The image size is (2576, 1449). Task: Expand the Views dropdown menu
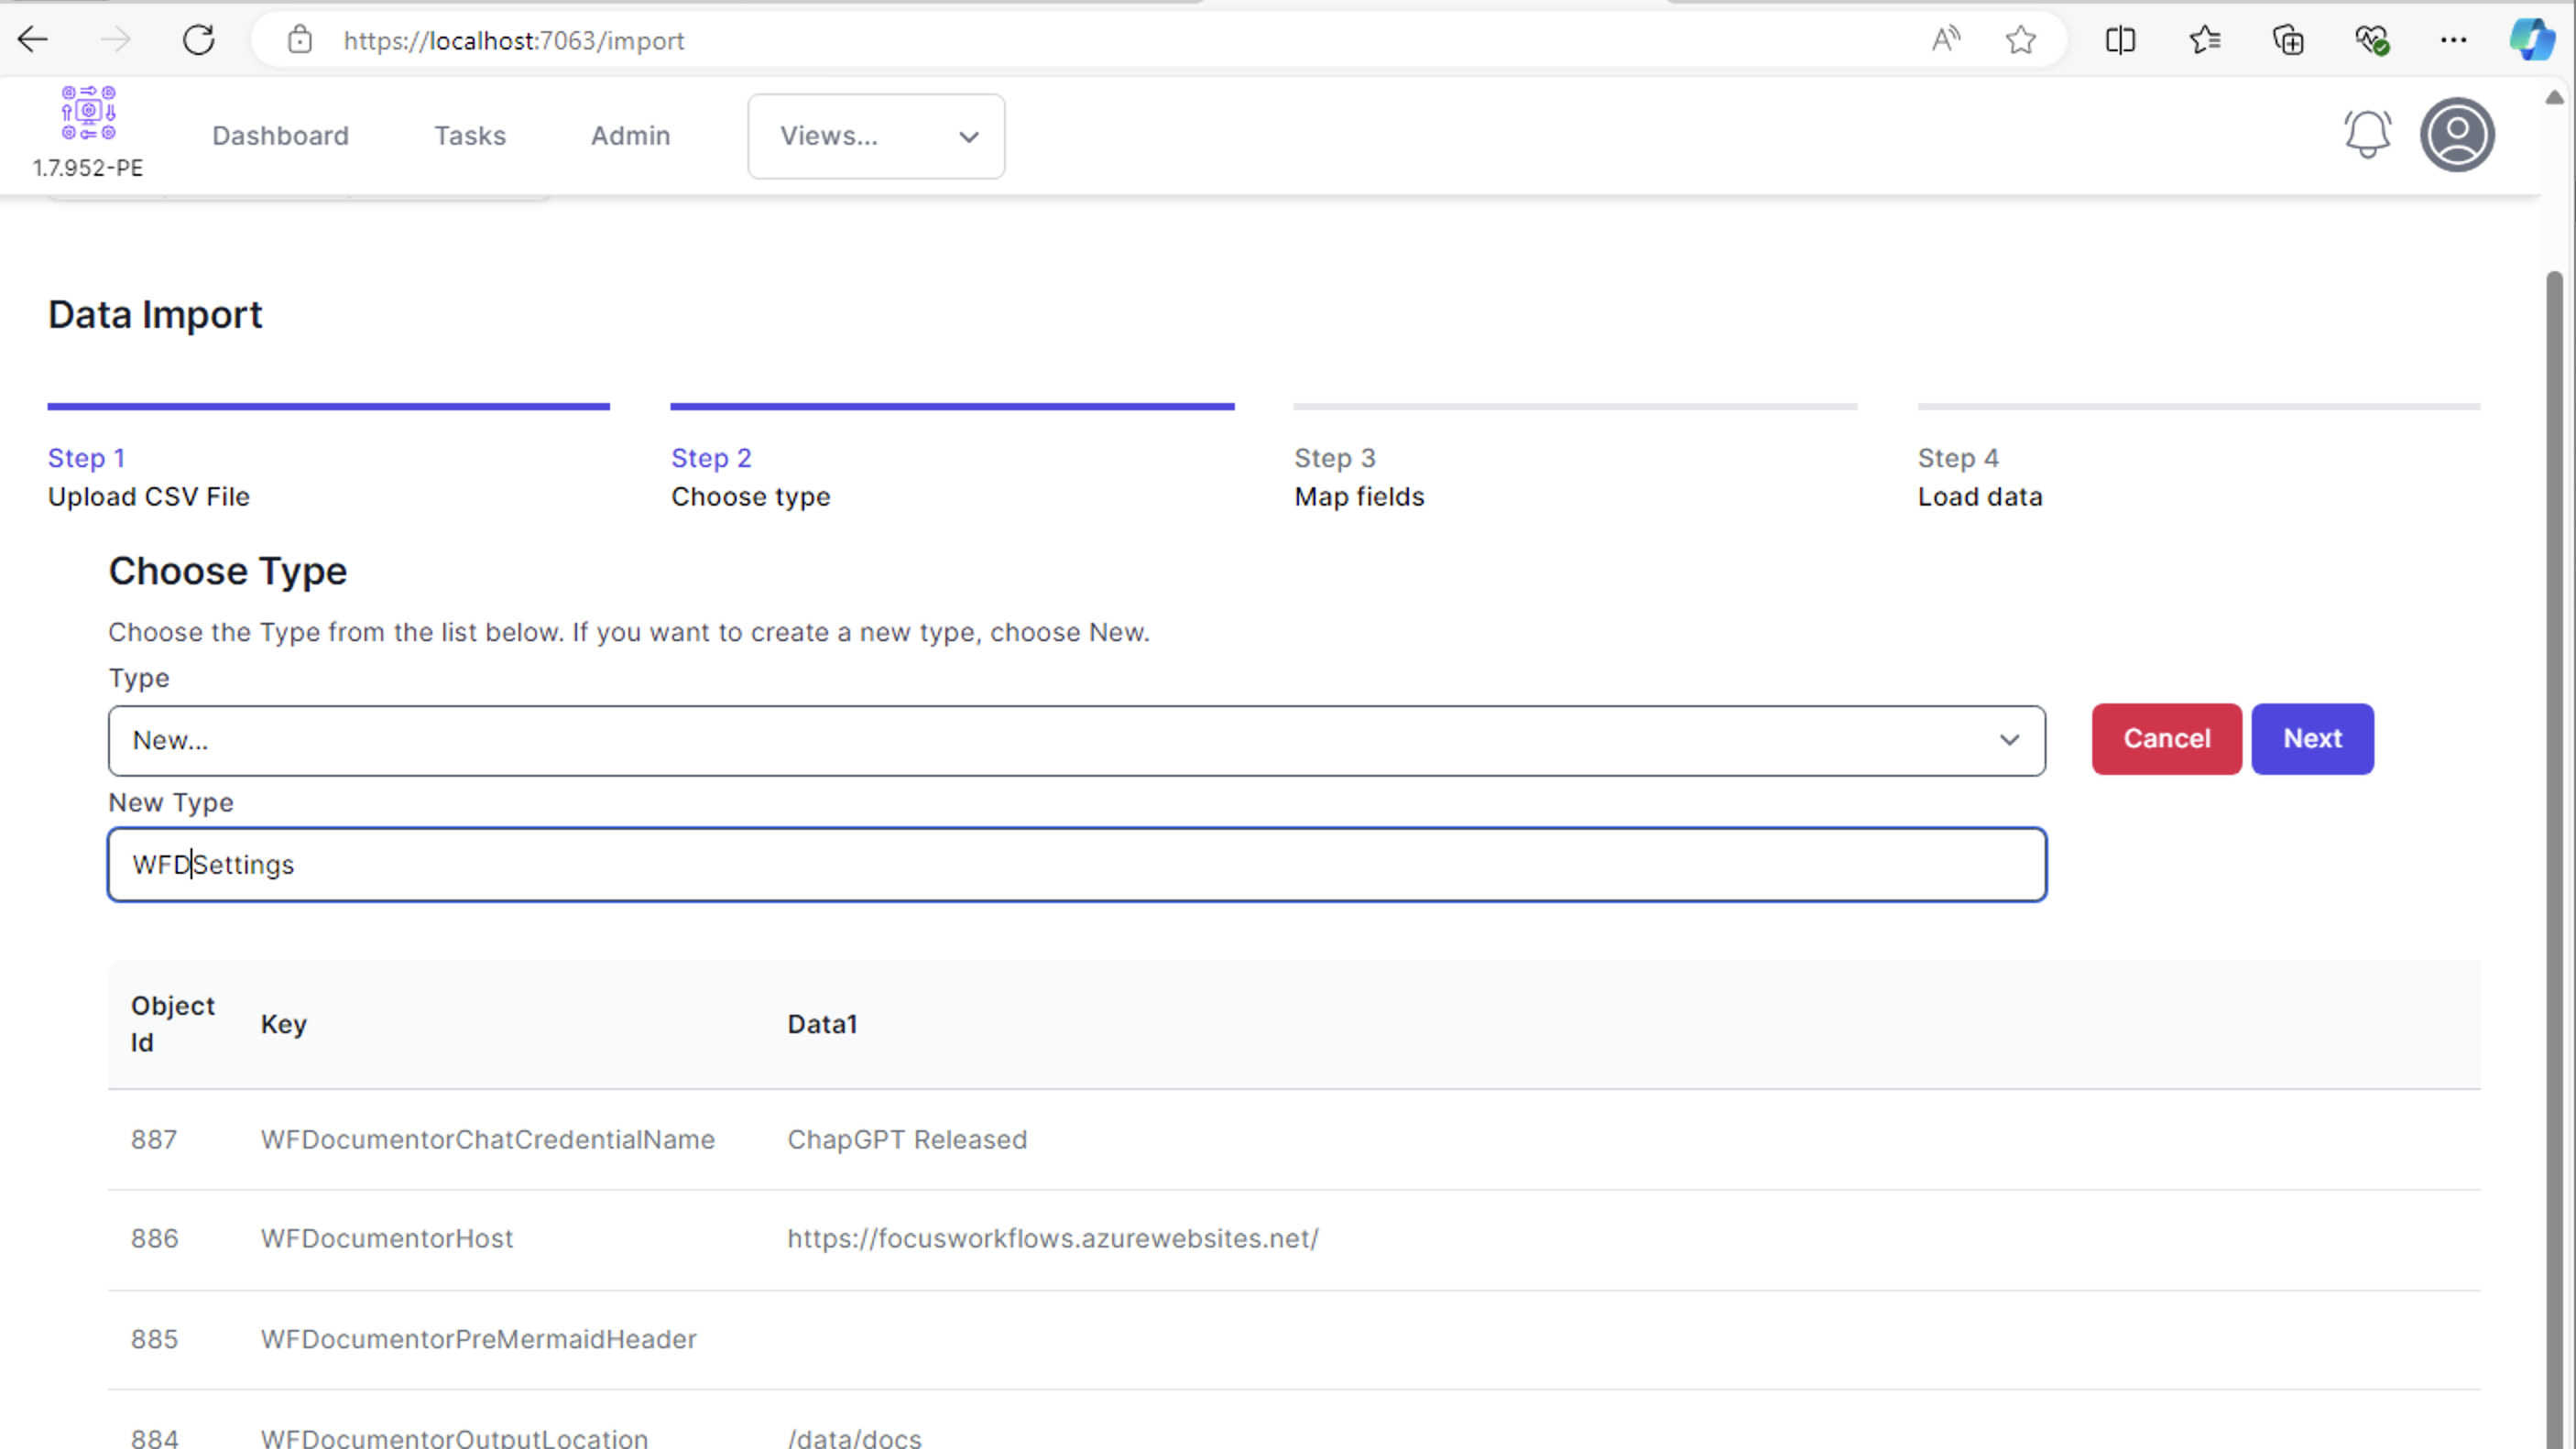click(x=876, y=136)
